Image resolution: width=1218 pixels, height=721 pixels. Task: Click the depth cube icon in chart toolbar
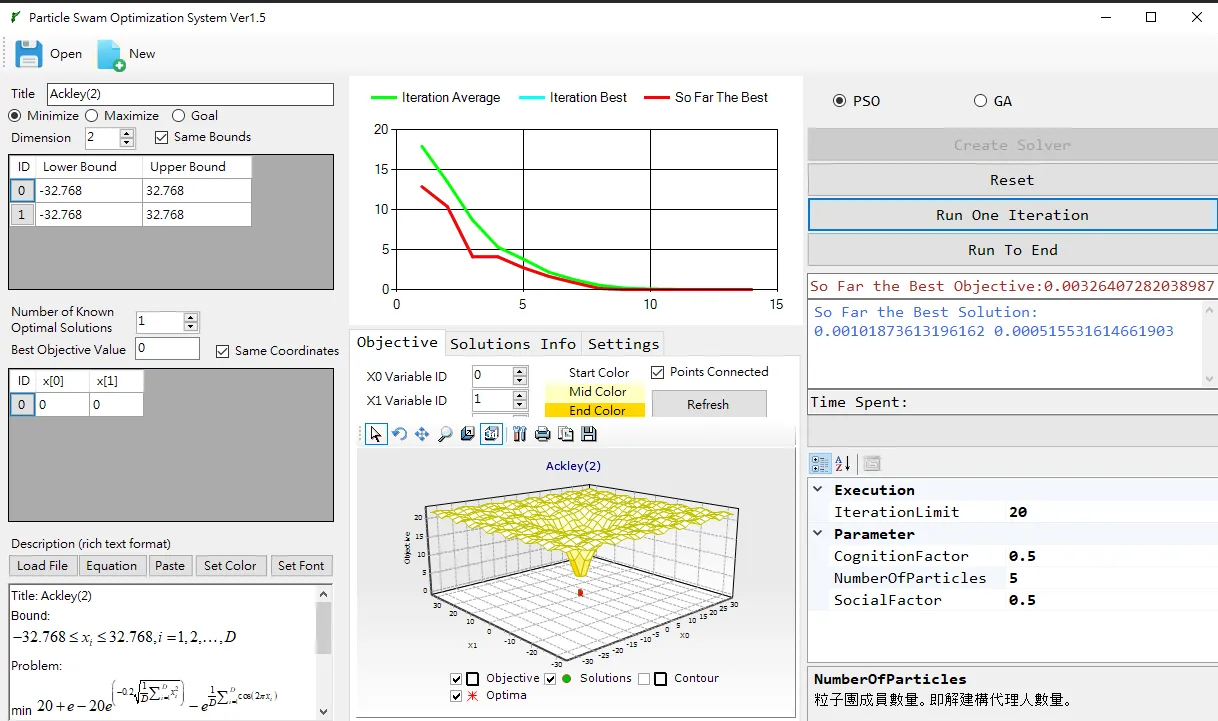(x=468, y=434)
